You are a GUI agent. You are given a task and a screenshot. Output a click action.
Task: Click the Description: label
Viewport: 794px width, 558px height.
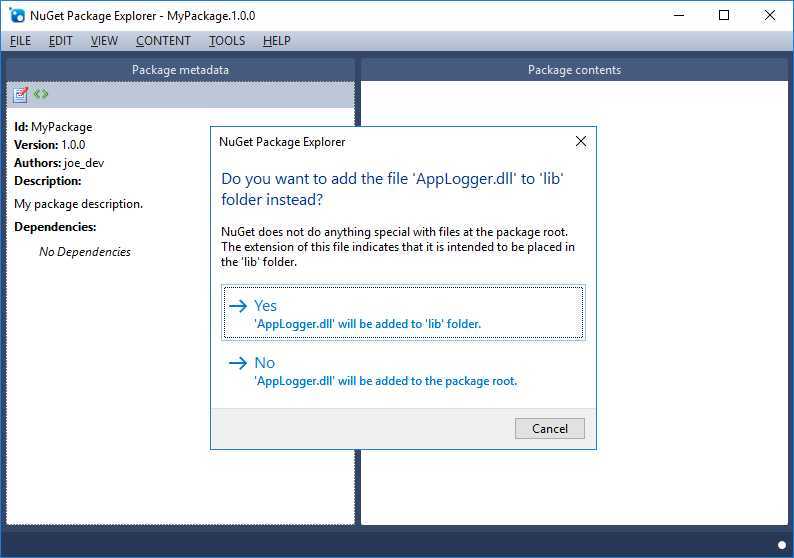48,181
